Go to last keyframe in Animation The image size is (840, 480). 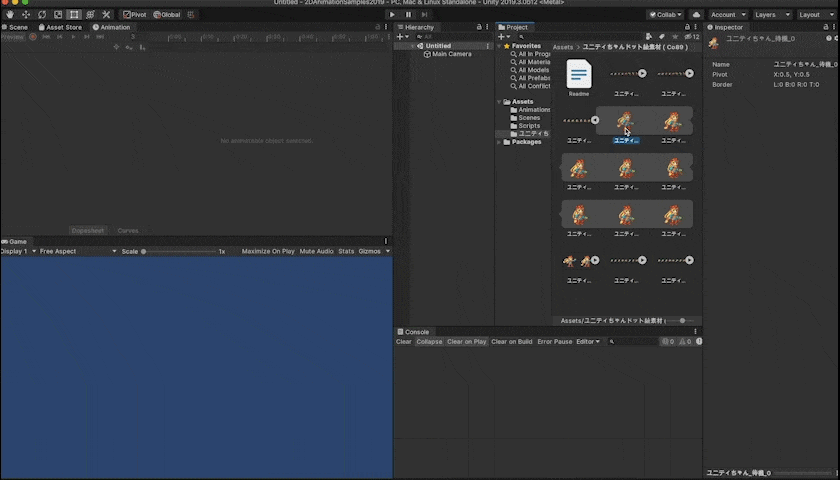[x=100, y=37]
